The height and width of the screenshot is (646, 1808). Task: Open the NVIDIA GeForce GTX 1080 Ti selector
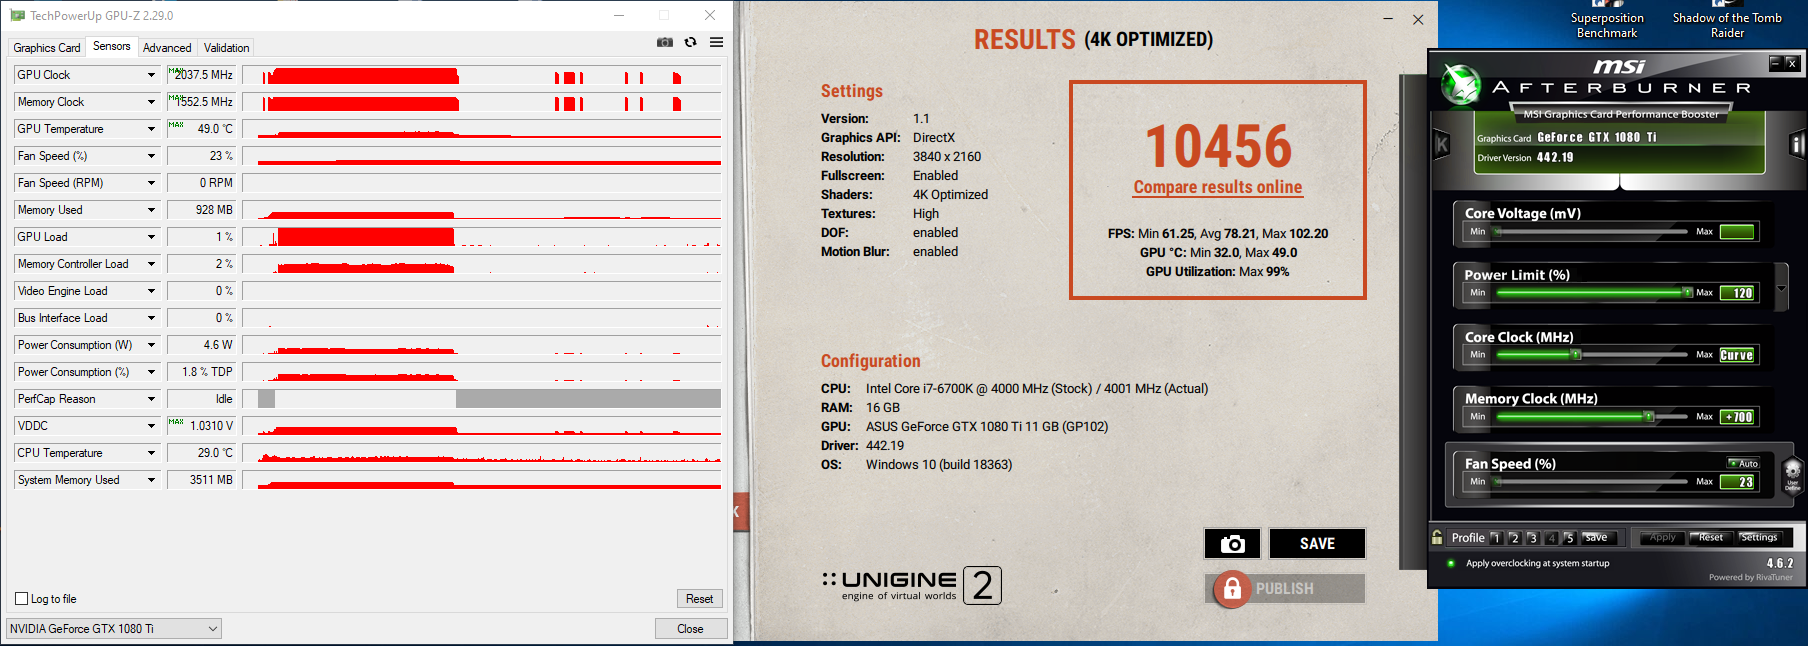click(114, 629)
